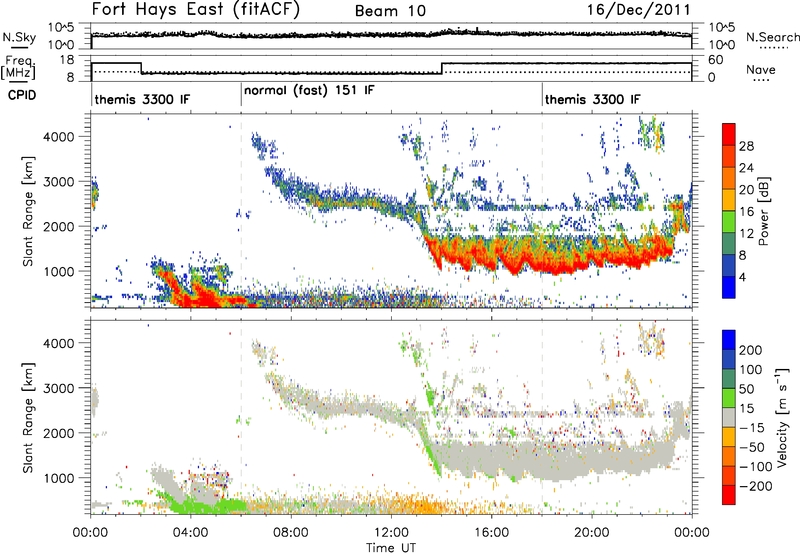This screenshot has width=800, height=554.
Task: Click the -15 tick on Velocity colorbar
Action: (x=752, y=427)
